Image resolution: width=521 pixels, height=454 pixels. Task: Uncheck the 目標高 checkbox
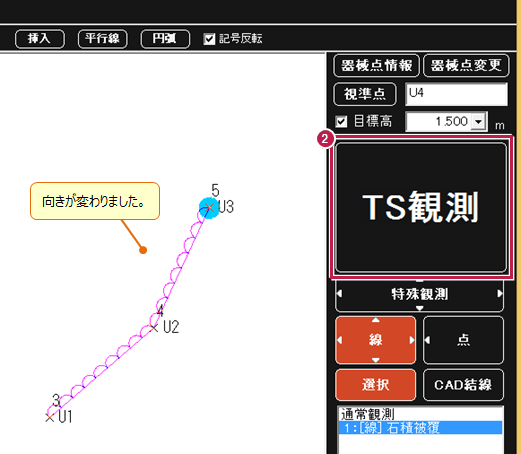tap(341, 121)
